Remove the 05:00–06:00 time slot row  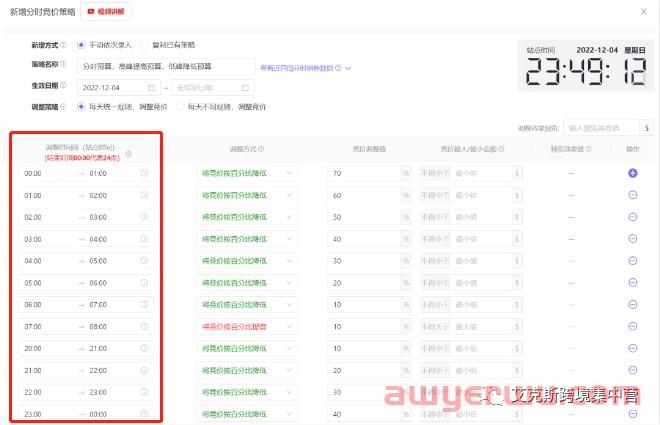tap(632, 282)
